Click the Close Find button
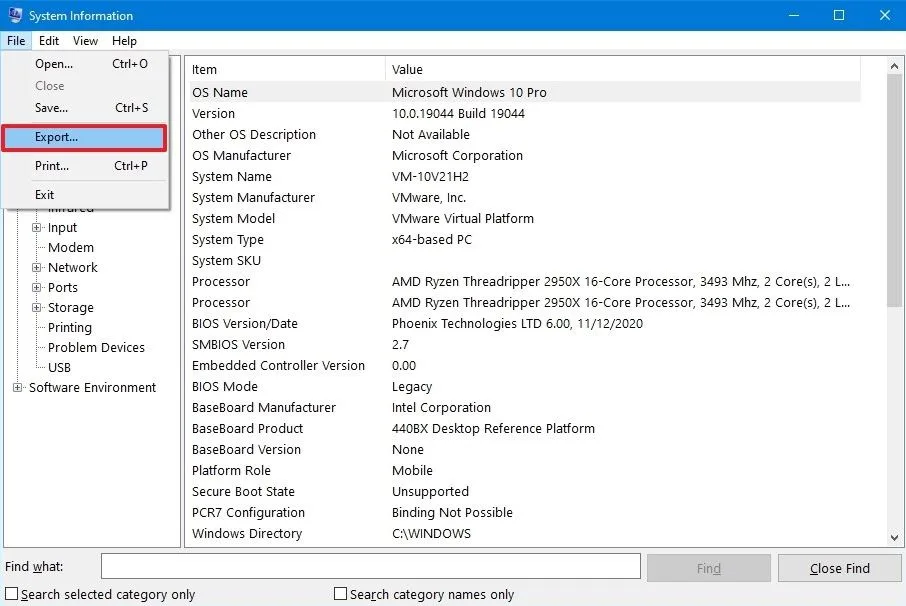 pos(840,568)
